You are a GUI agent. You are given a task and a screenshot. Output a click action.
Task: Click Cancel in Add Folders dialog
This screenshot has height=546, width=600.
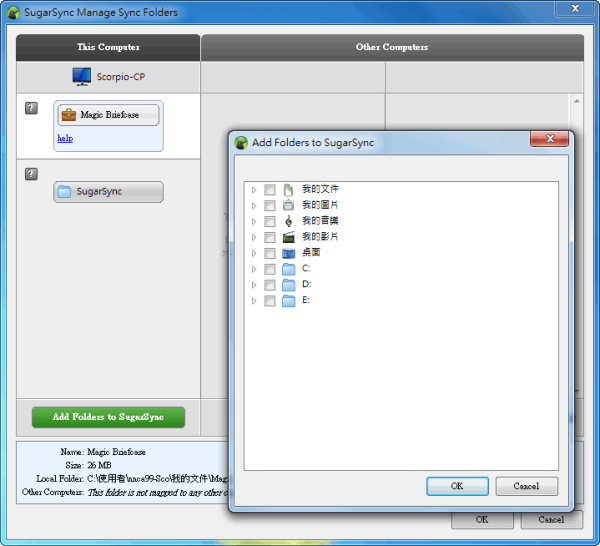527,486
